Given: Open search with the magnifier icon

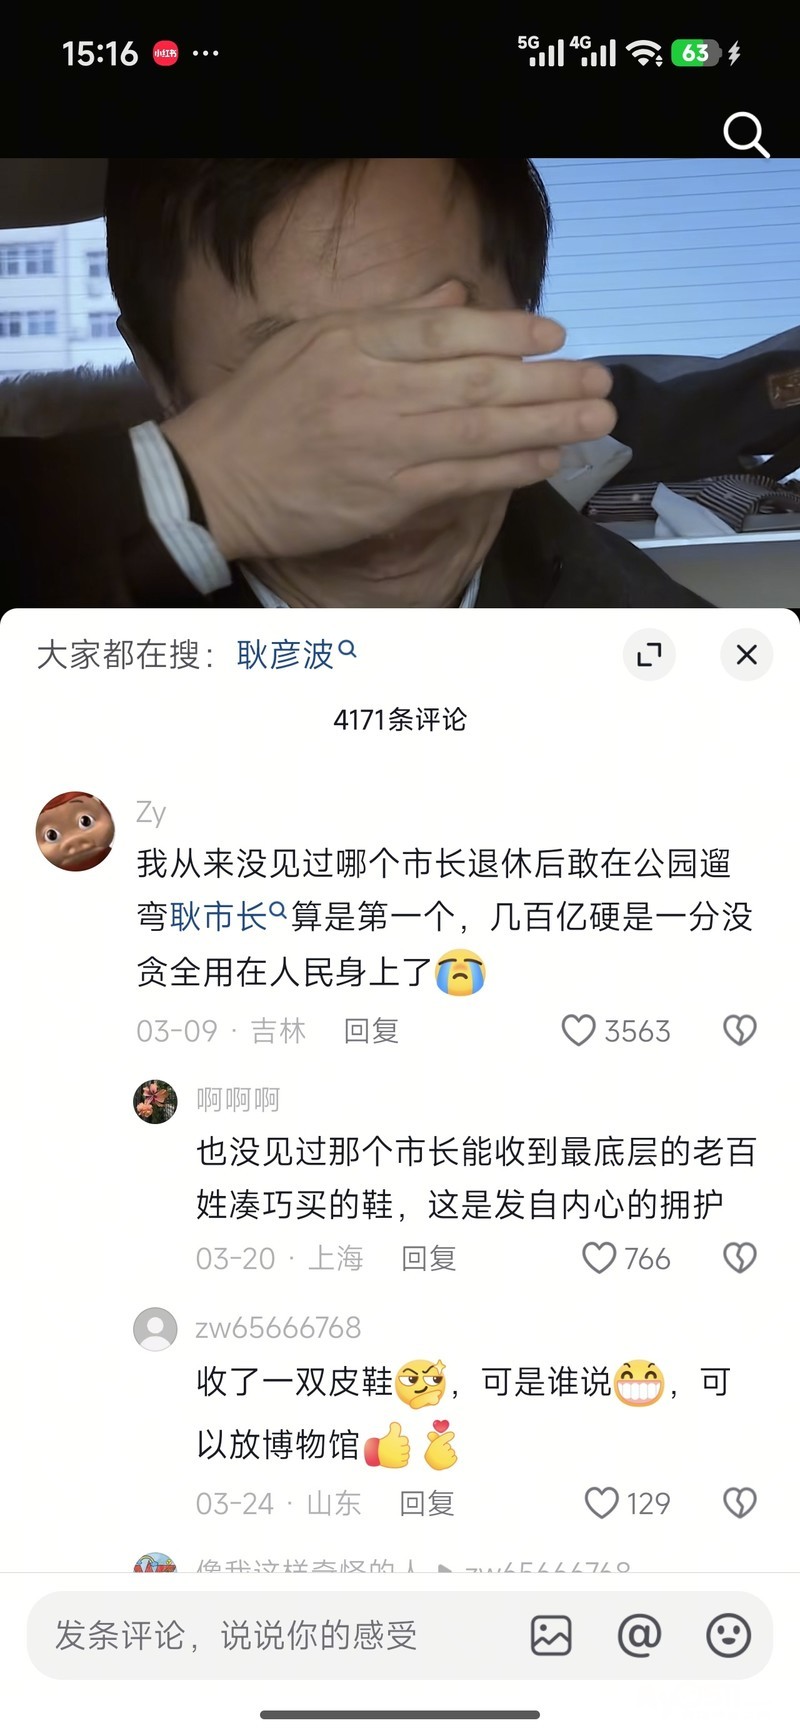Looking at the screenshot, I should [x=746, y=134].
